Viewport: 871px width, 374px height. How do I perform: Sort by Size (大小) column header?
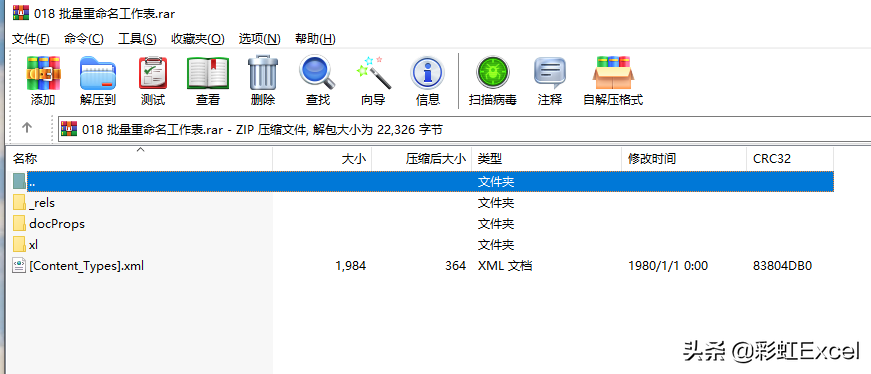322,159
